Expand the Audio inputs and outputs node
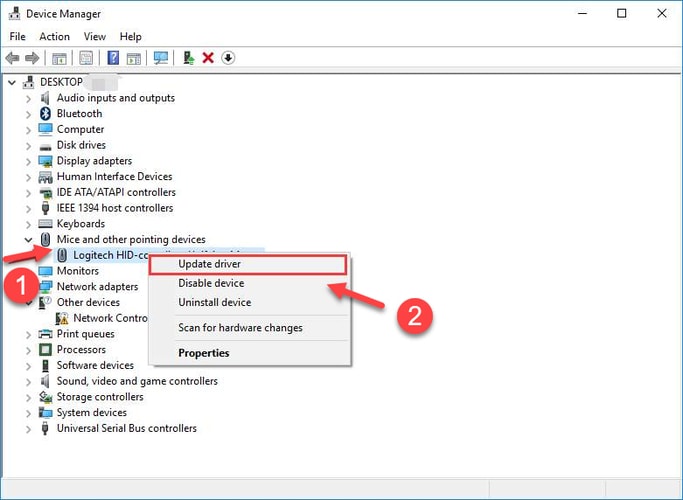This screenshot has height=500, width=683. click(28, 98)
